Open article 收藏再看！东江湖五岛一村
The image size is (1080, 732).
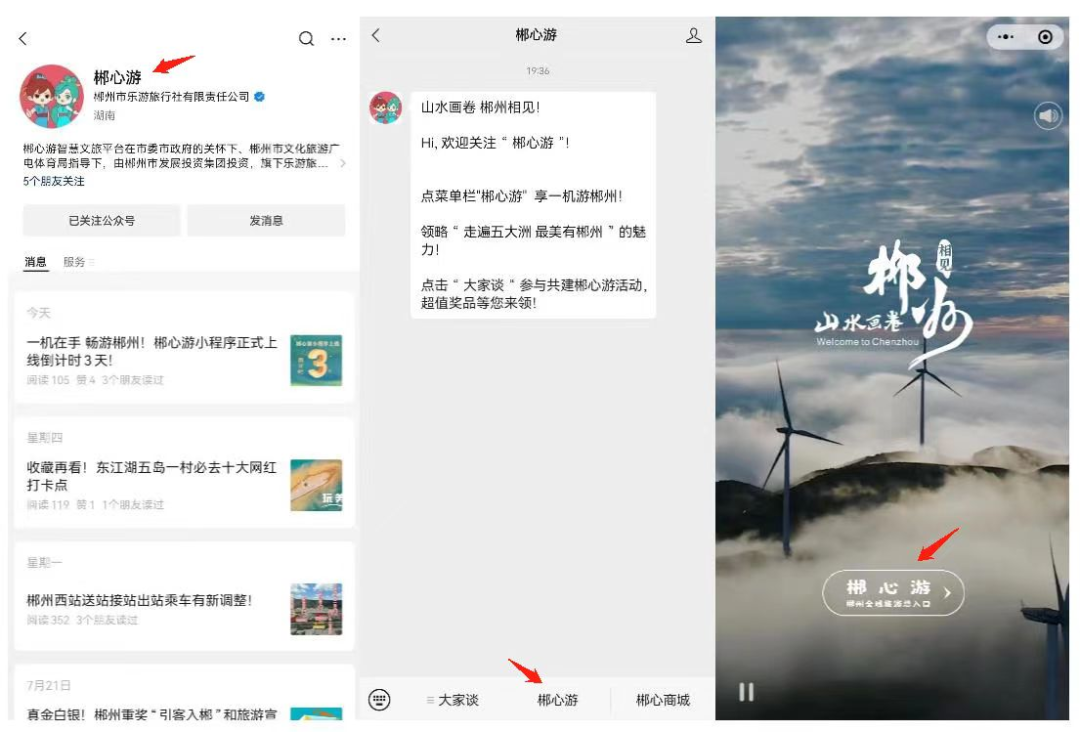152,476
